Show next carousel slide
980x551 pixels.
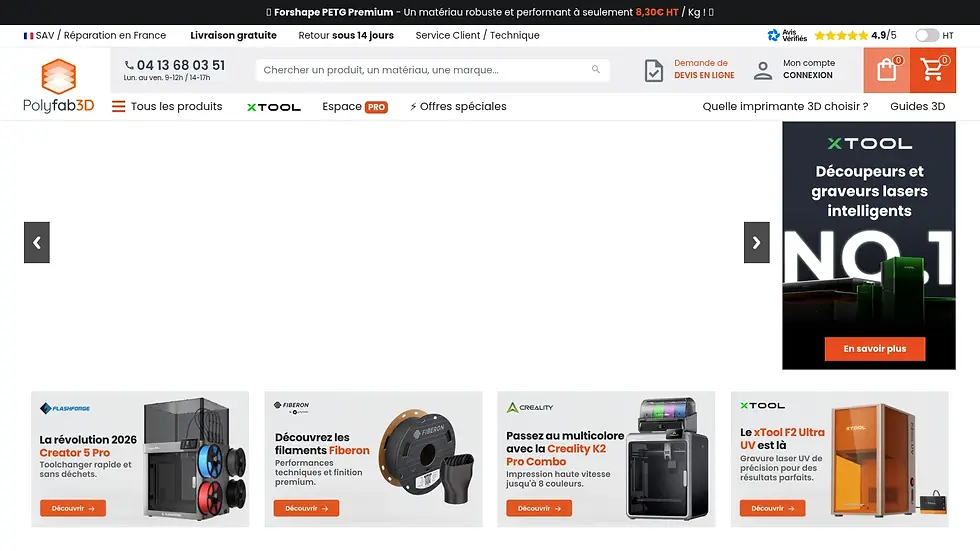tap(756, 242)
